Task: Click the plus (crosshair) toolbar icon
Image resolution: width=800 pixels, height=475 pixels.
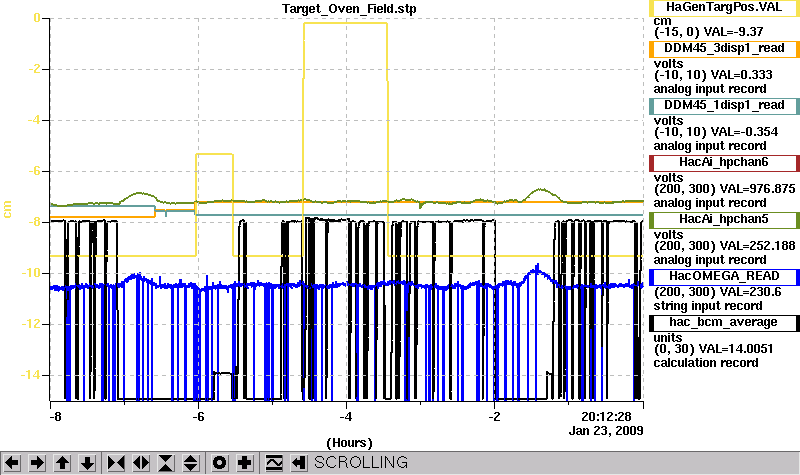Action: click(244, 463)
